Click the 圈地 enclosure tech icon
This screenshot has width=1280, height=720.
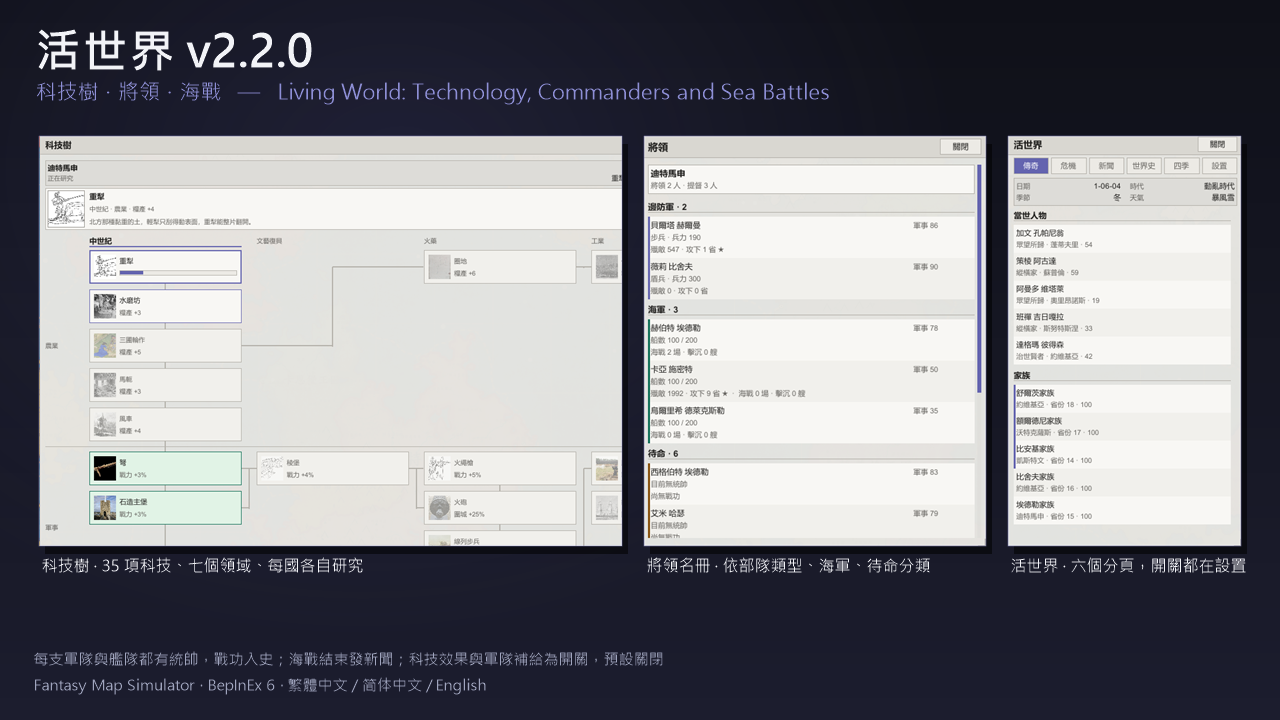click(x=440, y=267)
